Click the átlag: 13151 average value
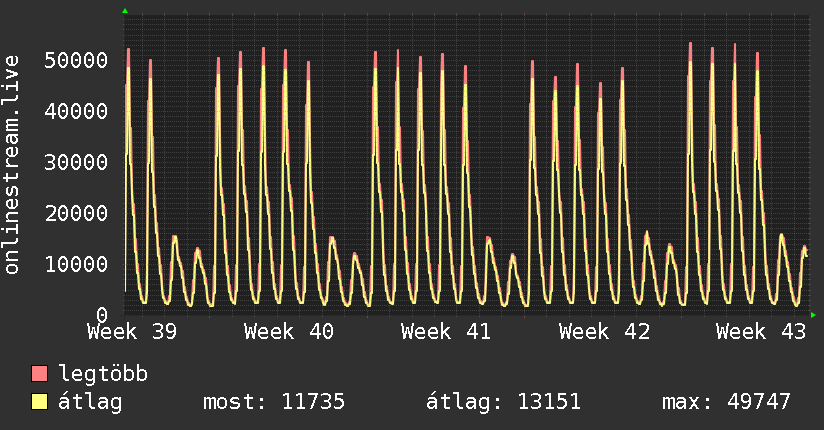Image resolution: width=824 pixels, height=430 pixels. tap(503, 402)
